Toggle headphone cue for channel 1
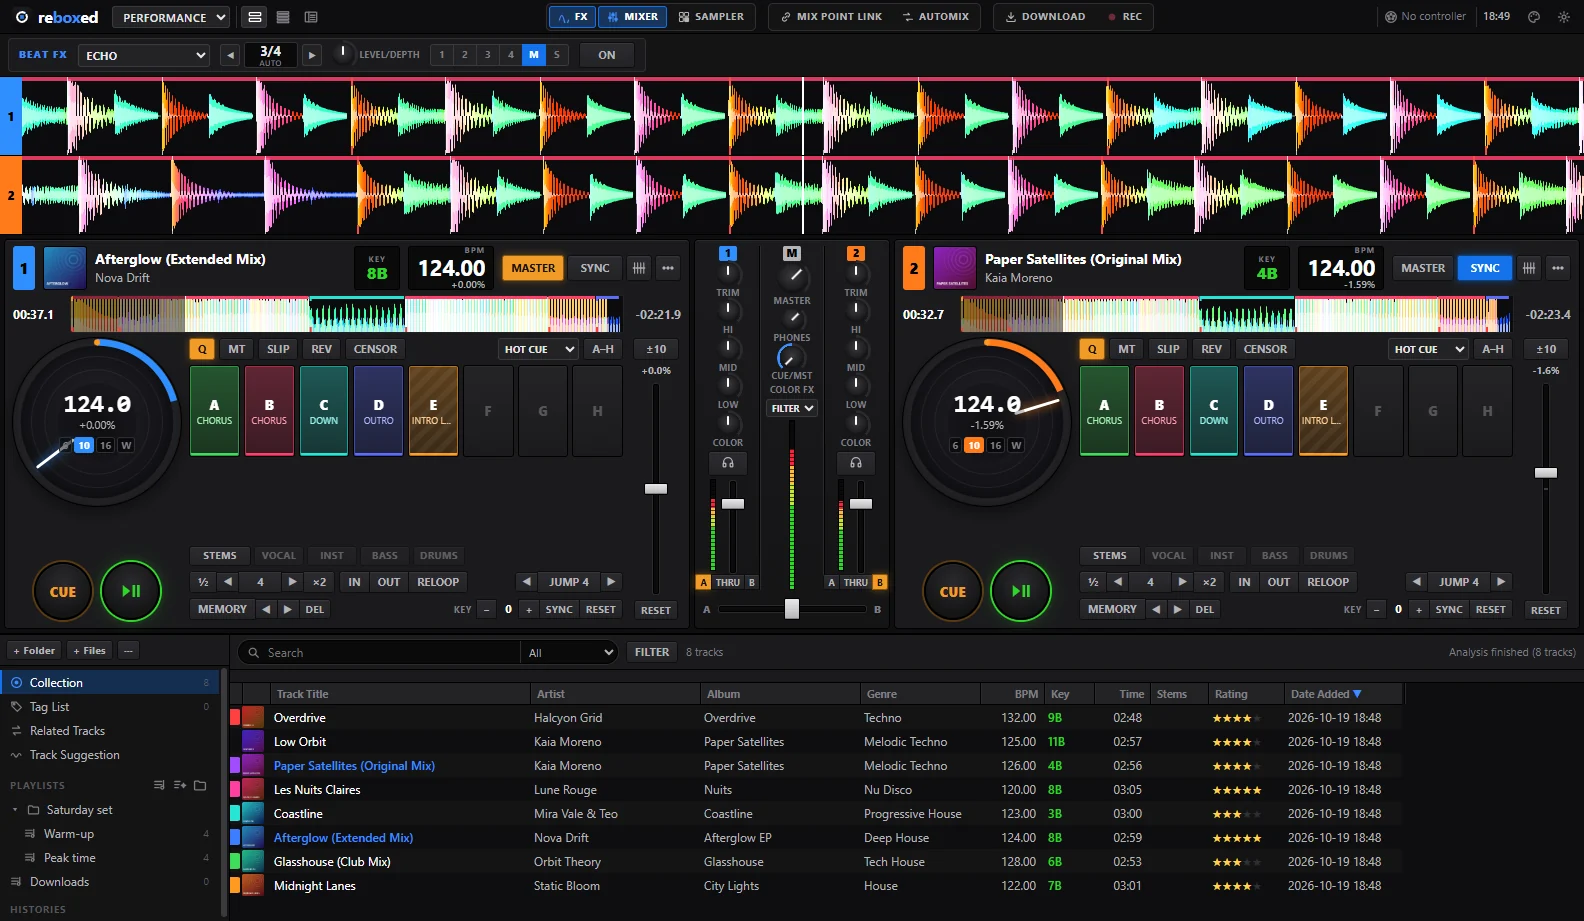Image resolution: width=1584 pixels, height=921 pixels. (x=728, y=463)
